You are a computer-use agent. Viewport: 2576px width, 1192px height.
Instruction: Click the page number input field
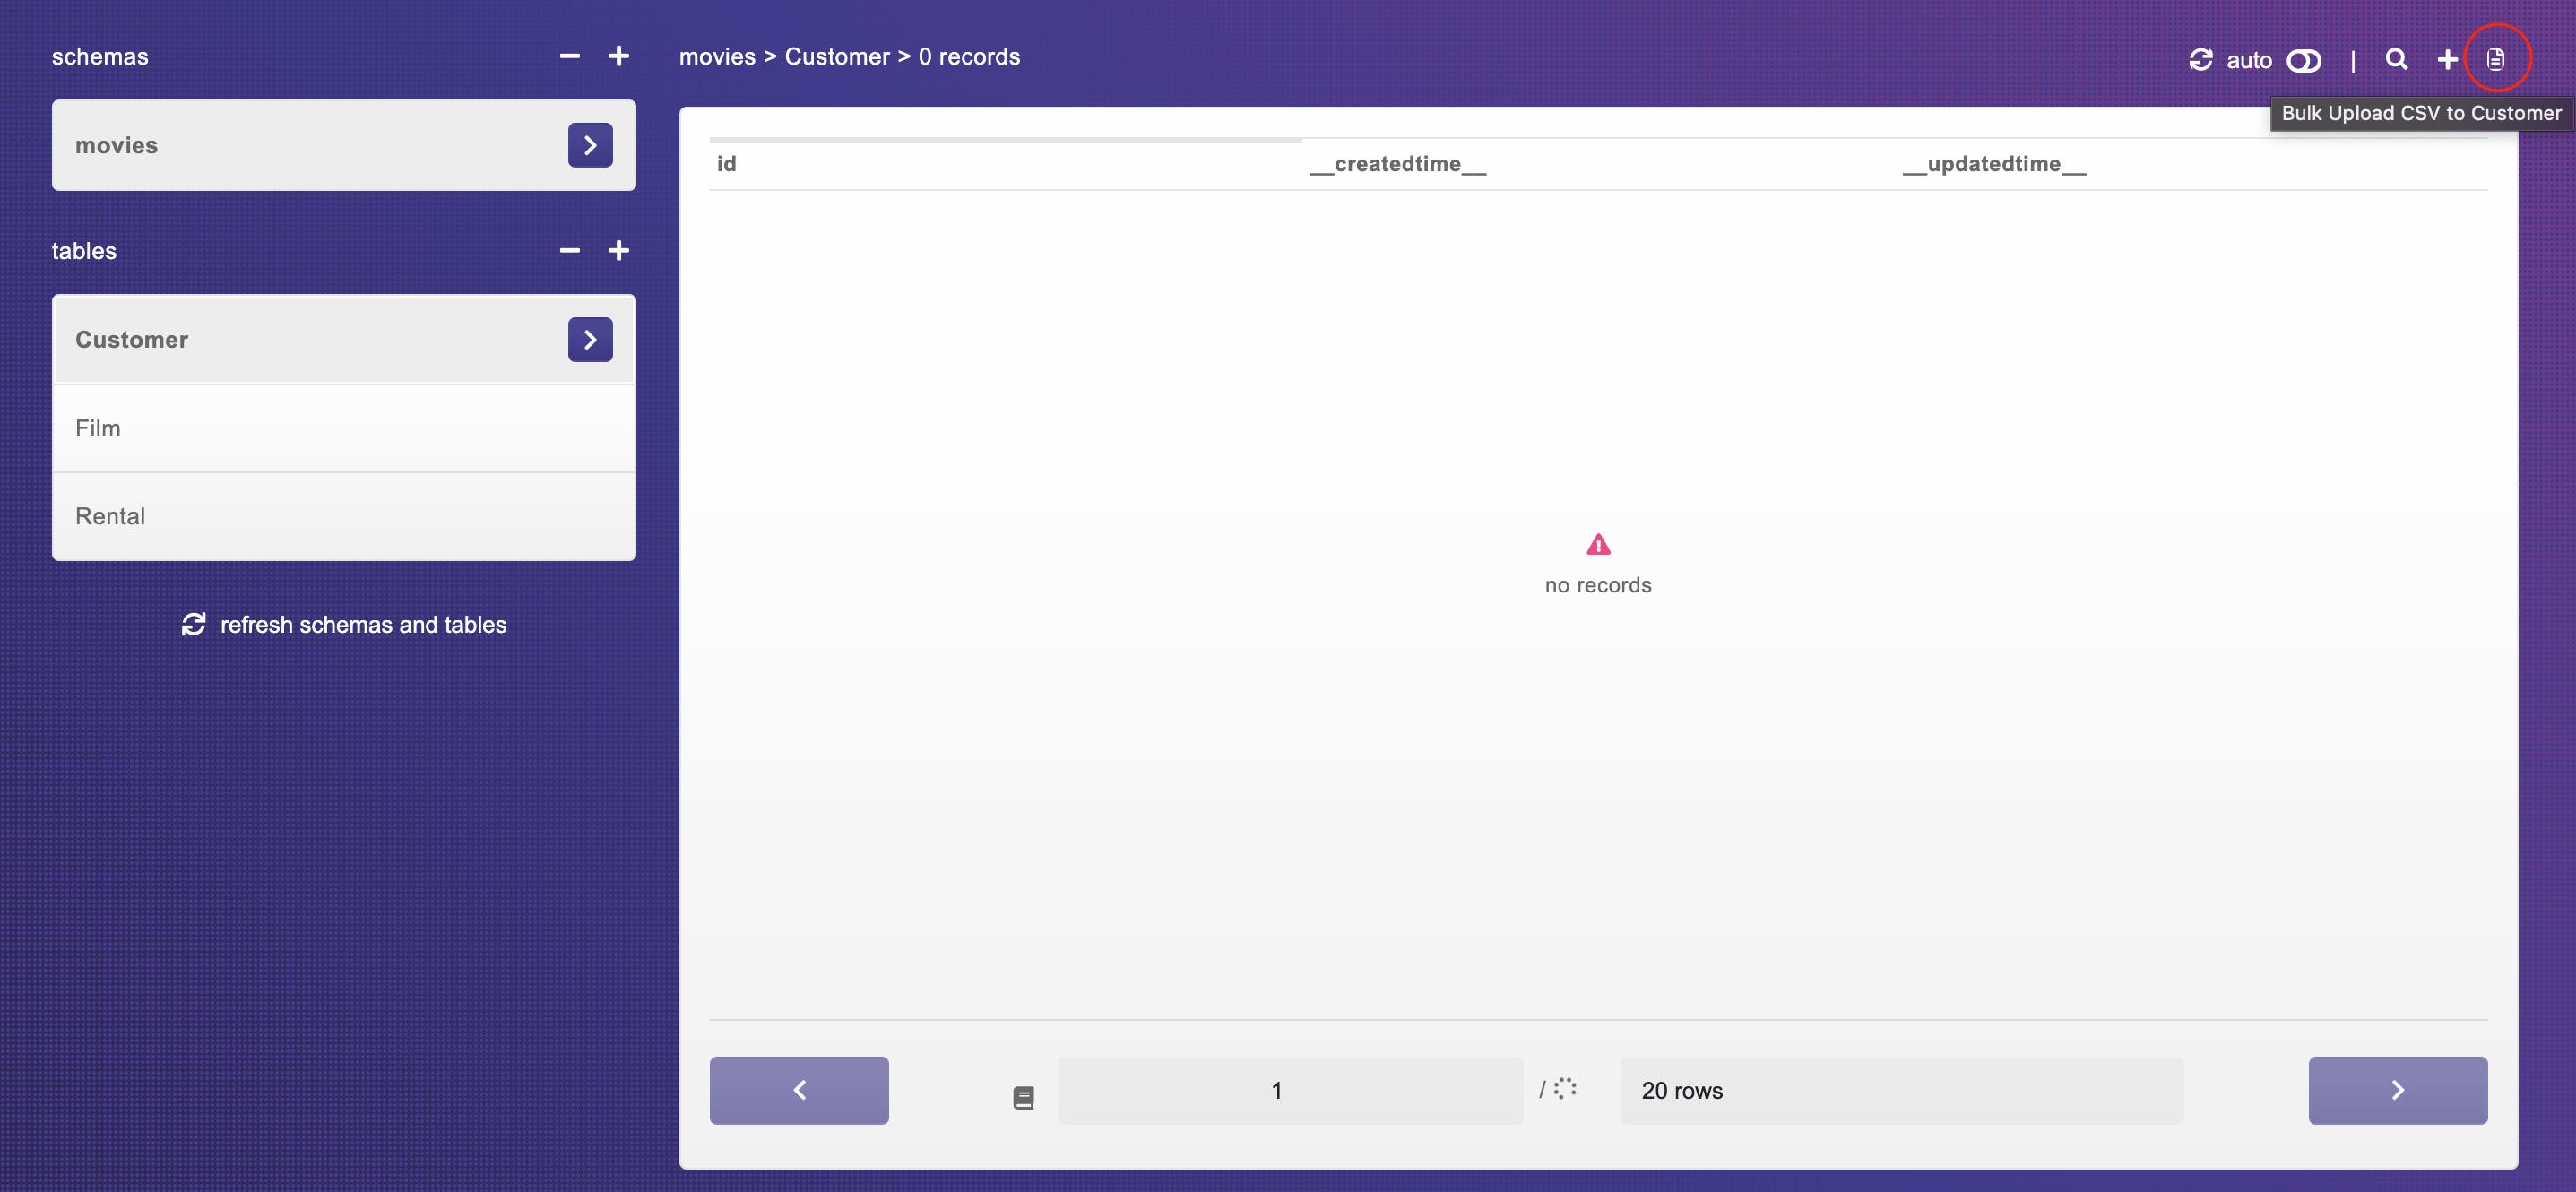1289,1090
